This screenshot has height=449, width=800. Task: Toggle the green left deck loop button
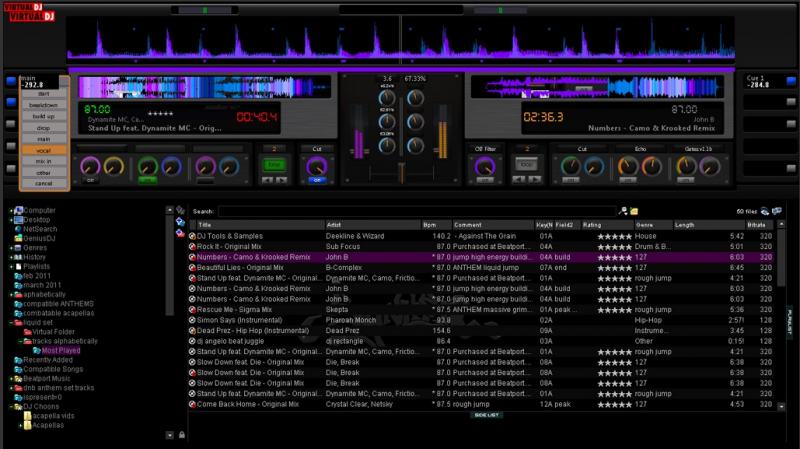(x=274, y=165)
